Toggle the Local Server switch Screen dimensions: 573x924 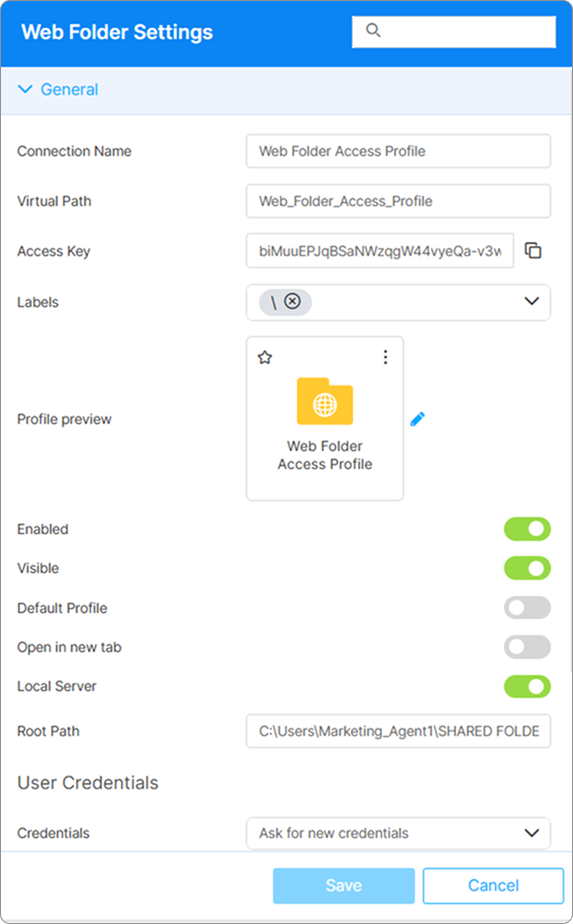click(x=527, y=687)
